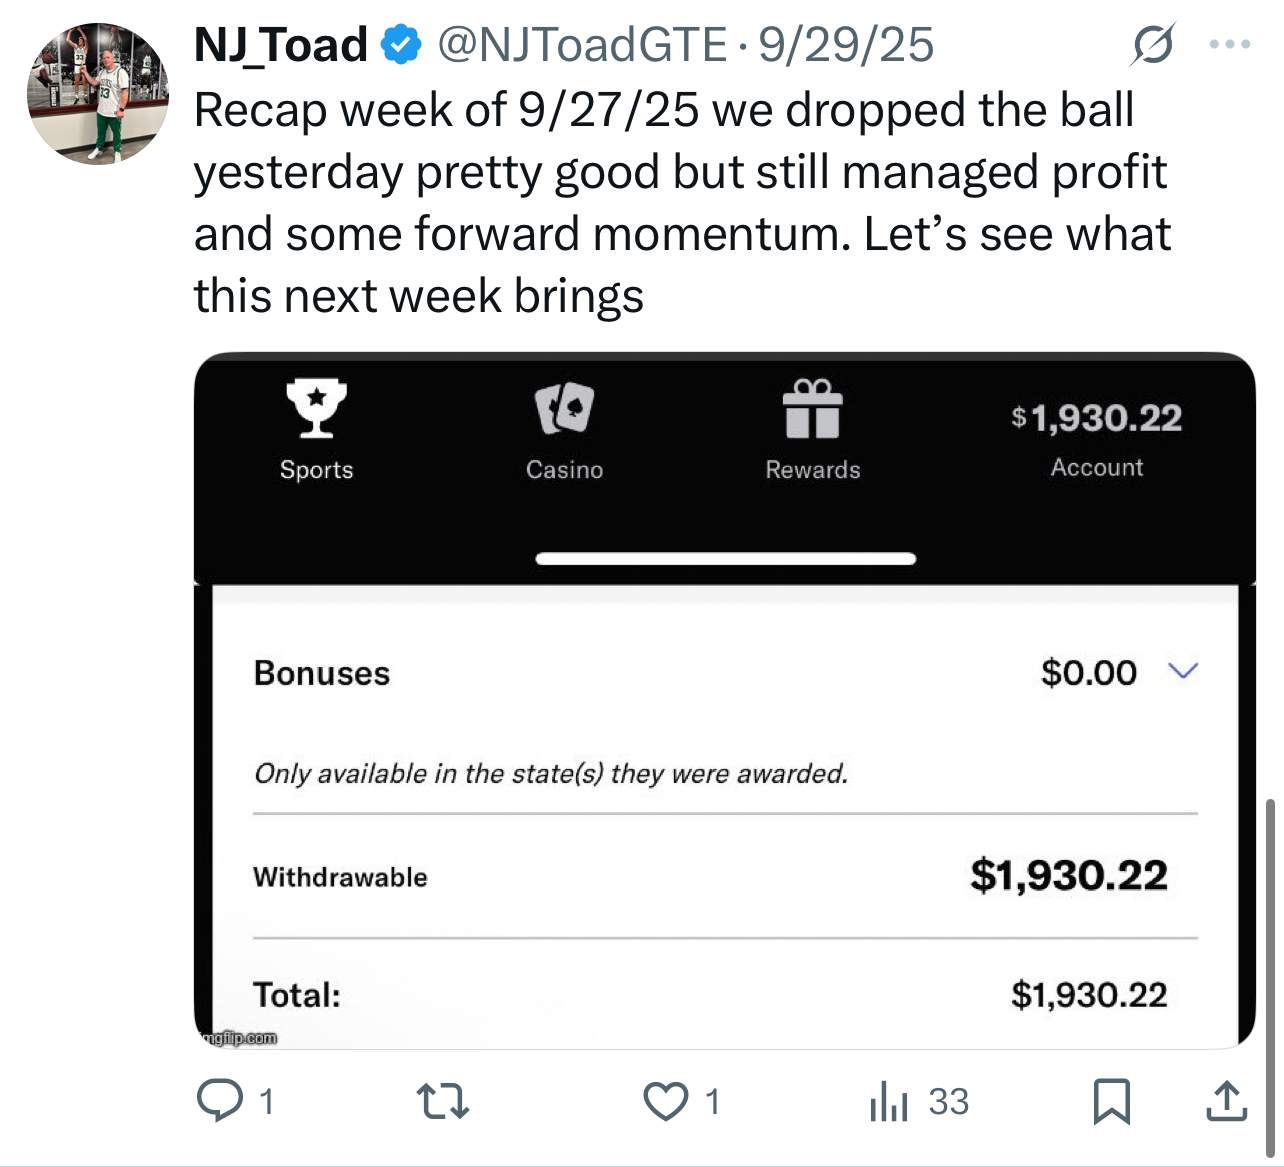This screenshot has width=1284, height=1167.
Task: Open the Rewards gift tab
Action: tap(812, 428)
